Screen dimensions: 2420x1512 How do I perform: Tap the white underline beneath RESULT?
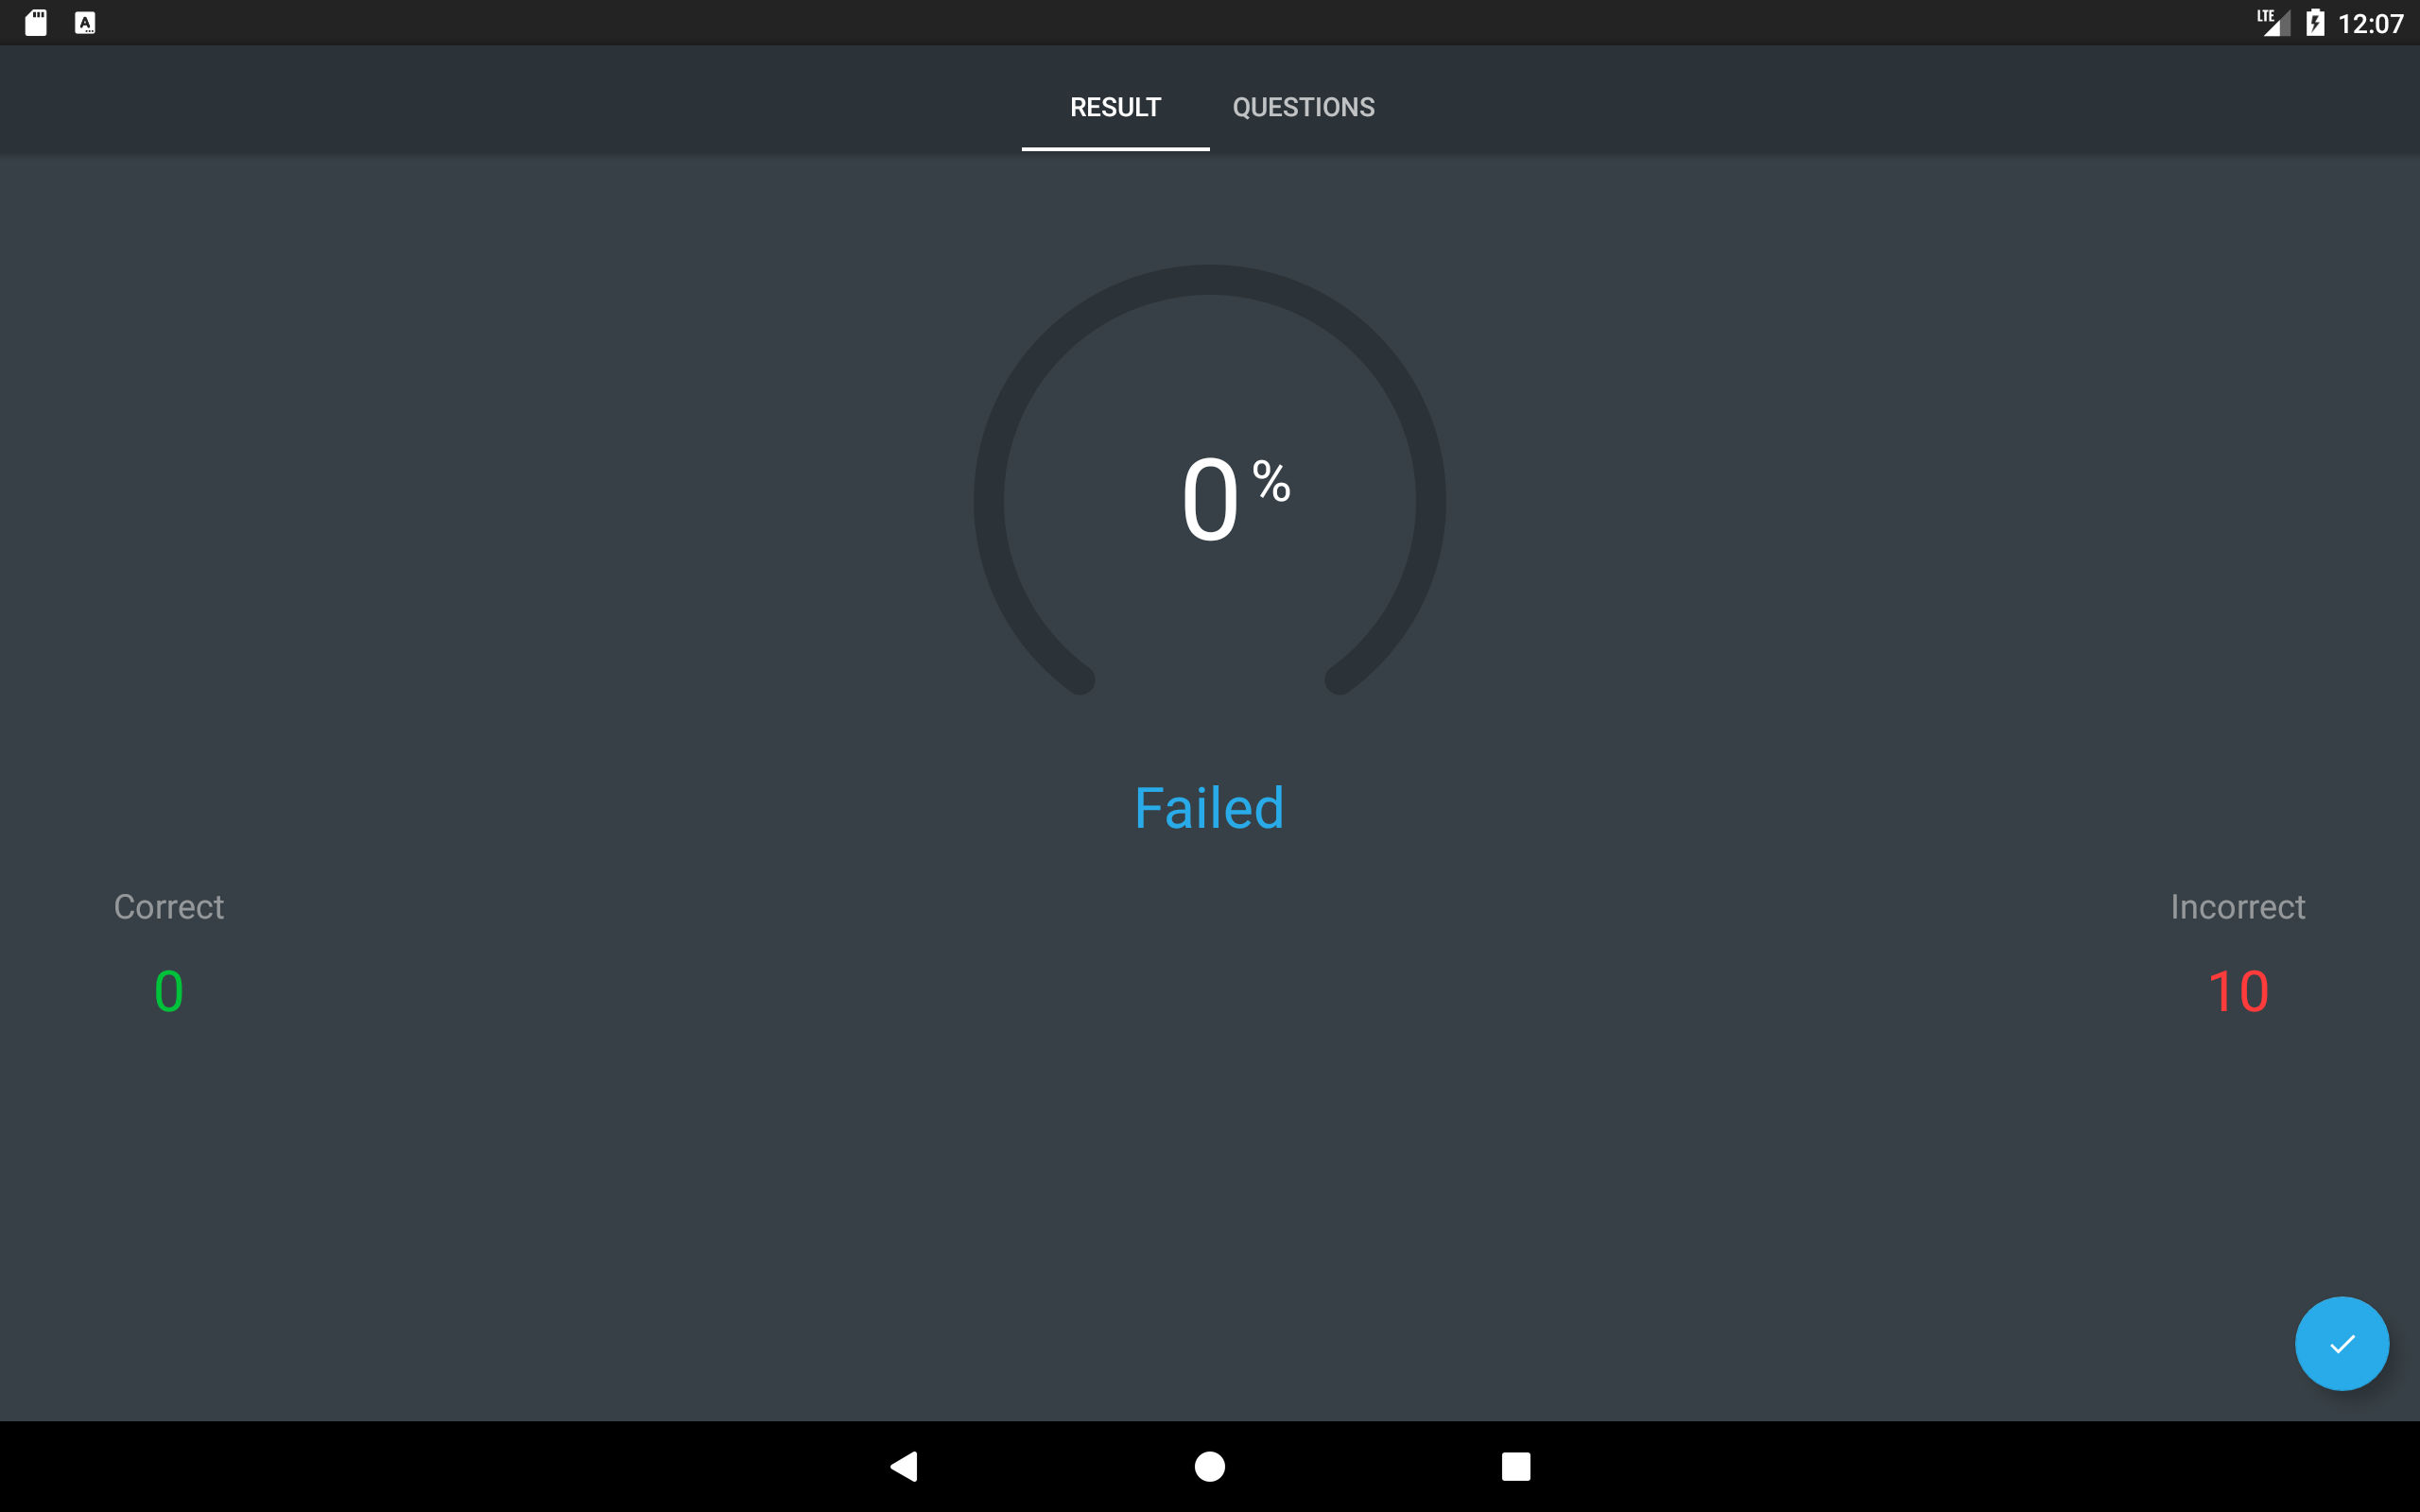tap(1115, 149)
